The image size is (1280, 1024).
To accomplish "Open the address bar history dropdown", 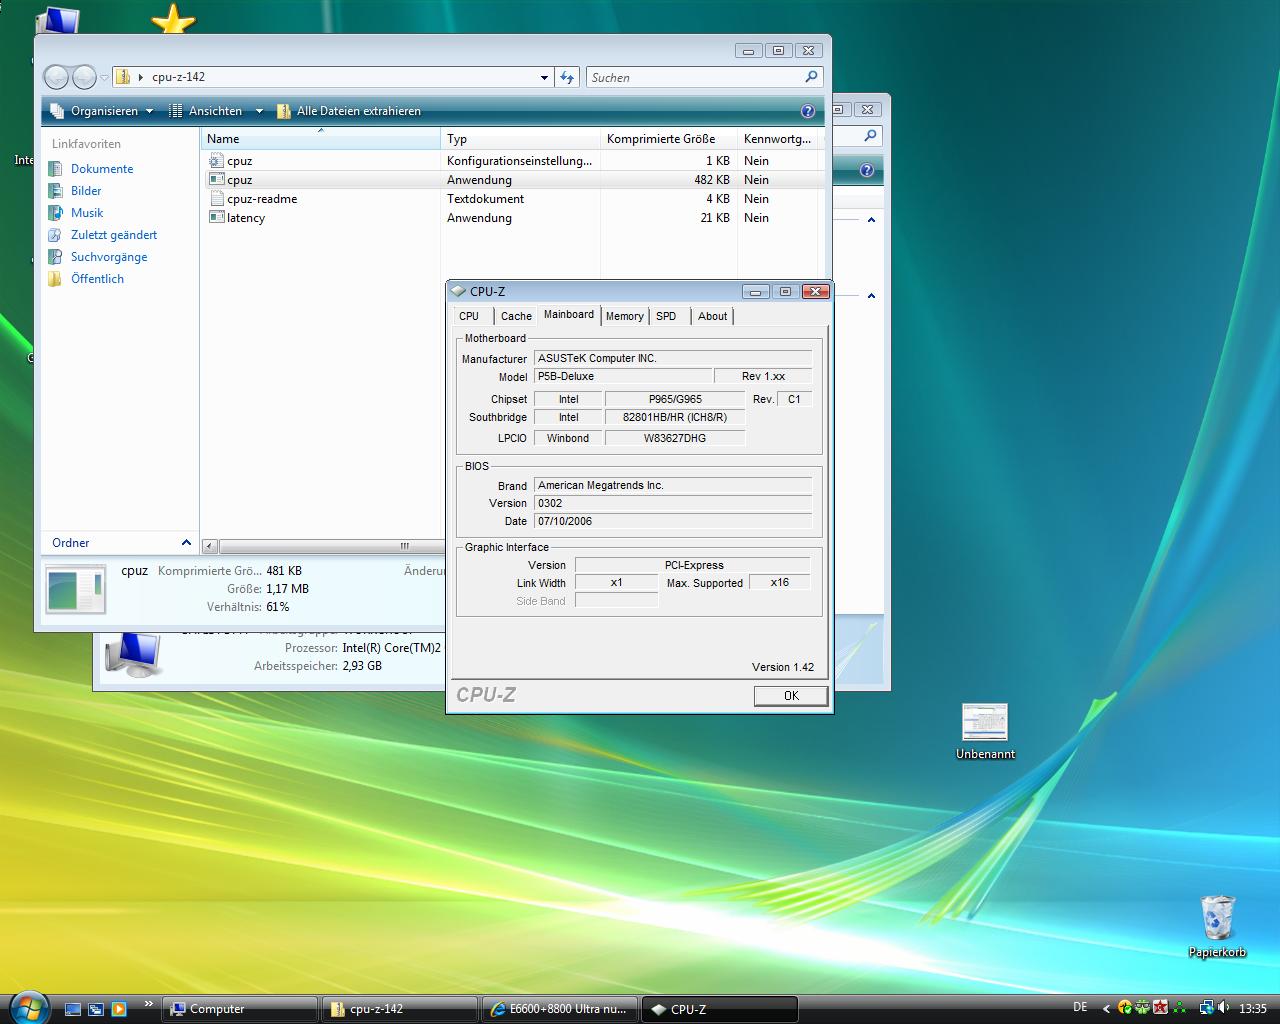I will click(x=544, y=77).
